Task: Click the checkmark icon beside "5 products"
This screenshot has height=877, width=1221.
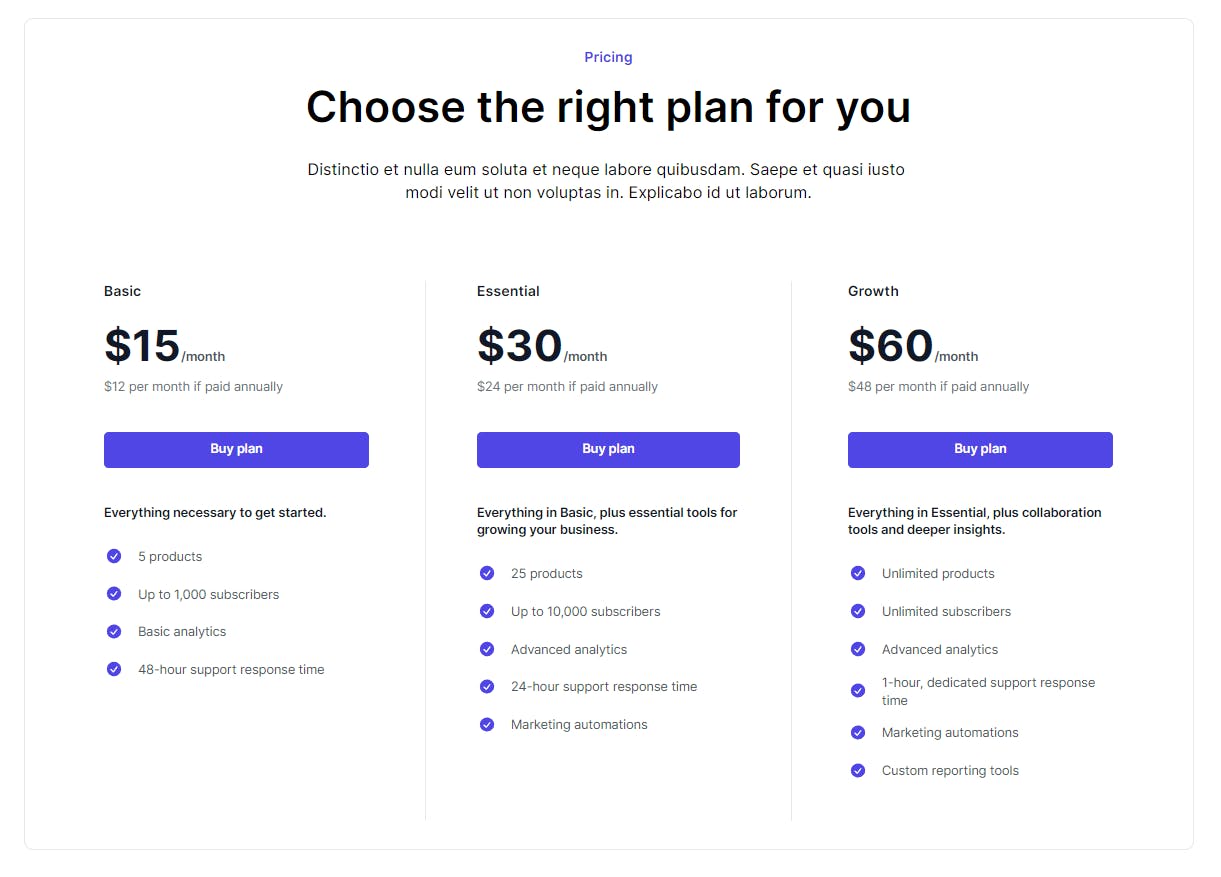Action: coord(114,556)
